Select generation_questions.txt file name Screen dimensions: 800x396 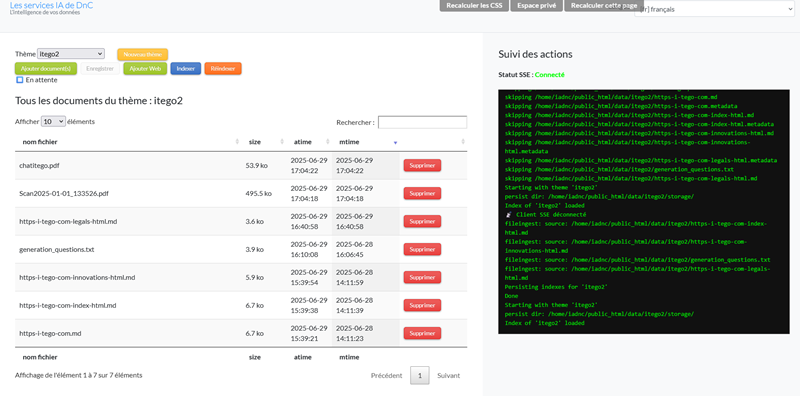[x=57, y=250]
